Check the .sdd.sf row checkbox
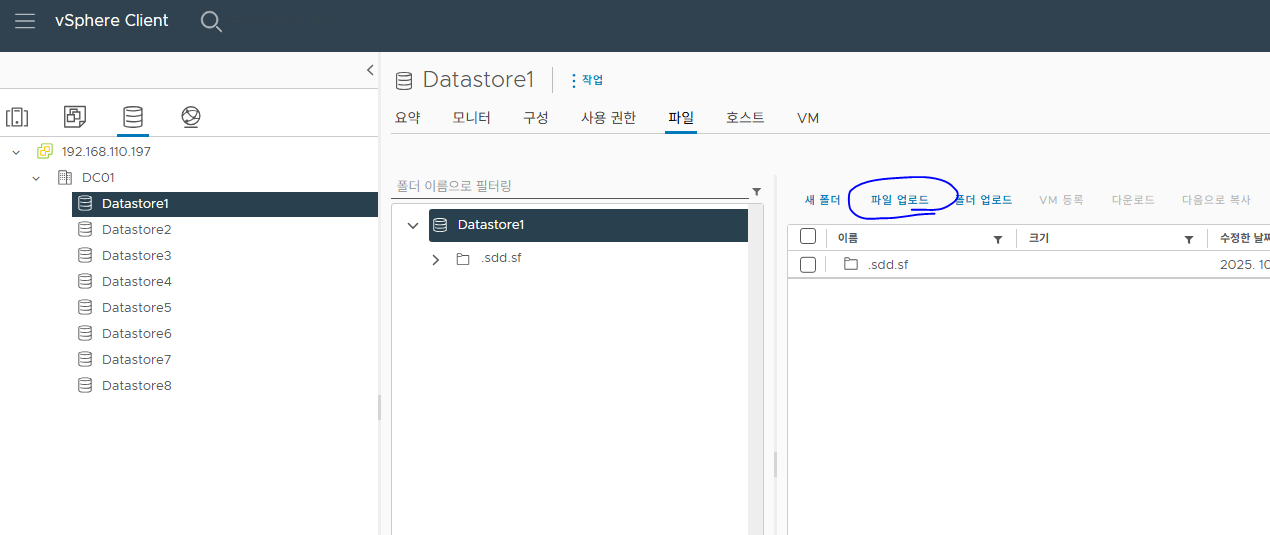This screenshot has width=1270, height=535. click(x=808, y=264)
